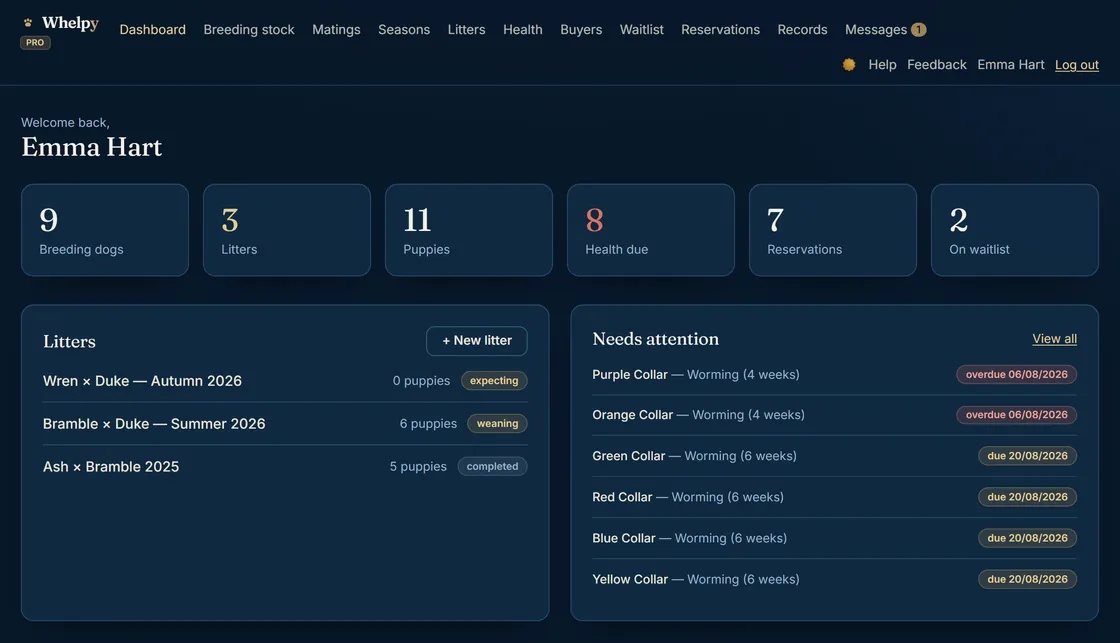The image size is (1120, 643).
Task: Click the Help link
Action: (x=882, y=64)
